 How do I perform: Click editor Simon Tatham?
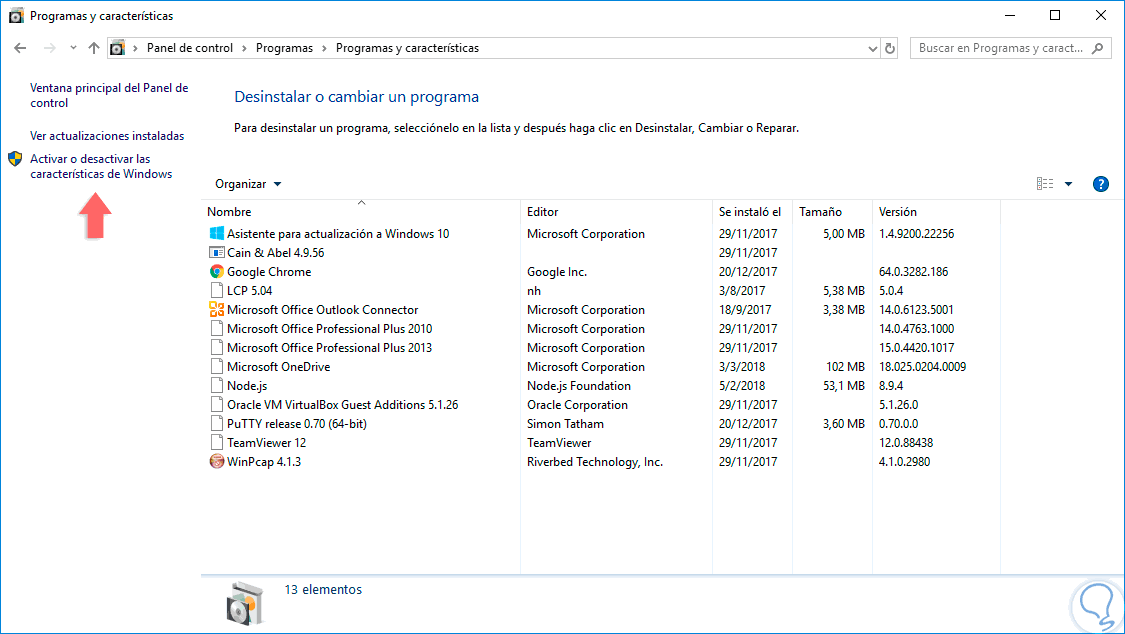(565, 424)
